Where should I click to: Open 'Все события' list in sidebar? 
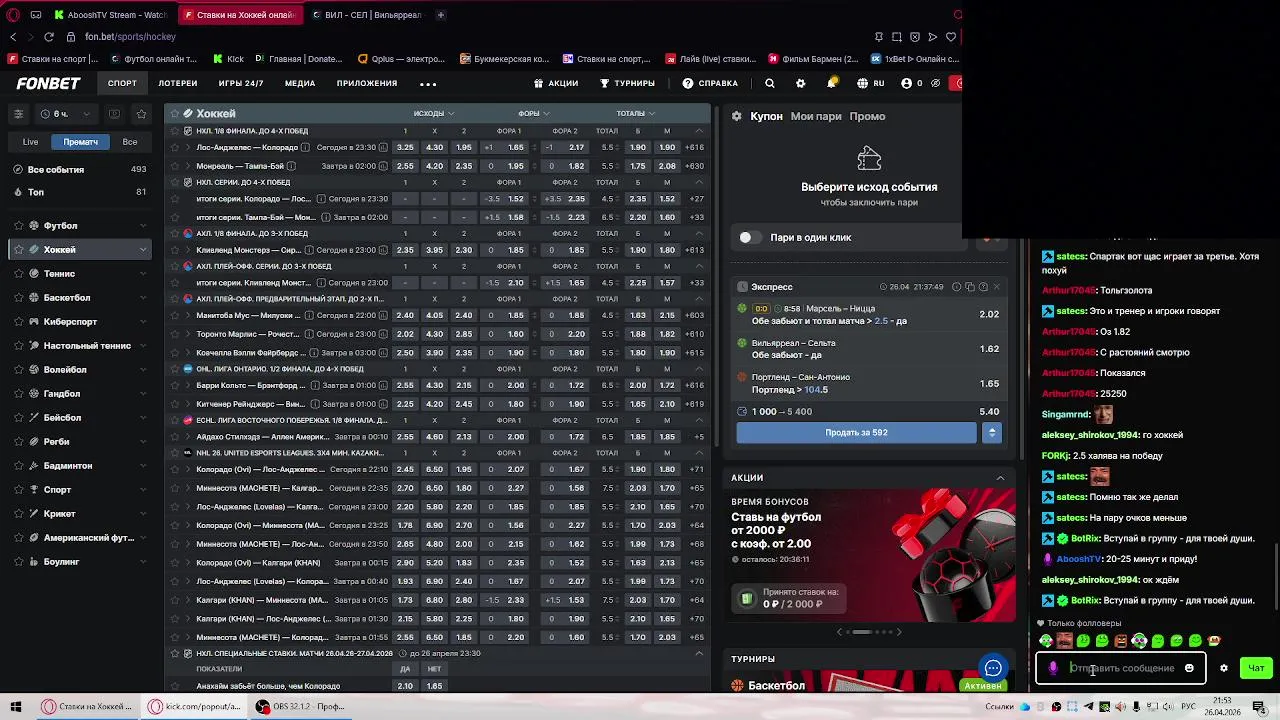point(79,169)
